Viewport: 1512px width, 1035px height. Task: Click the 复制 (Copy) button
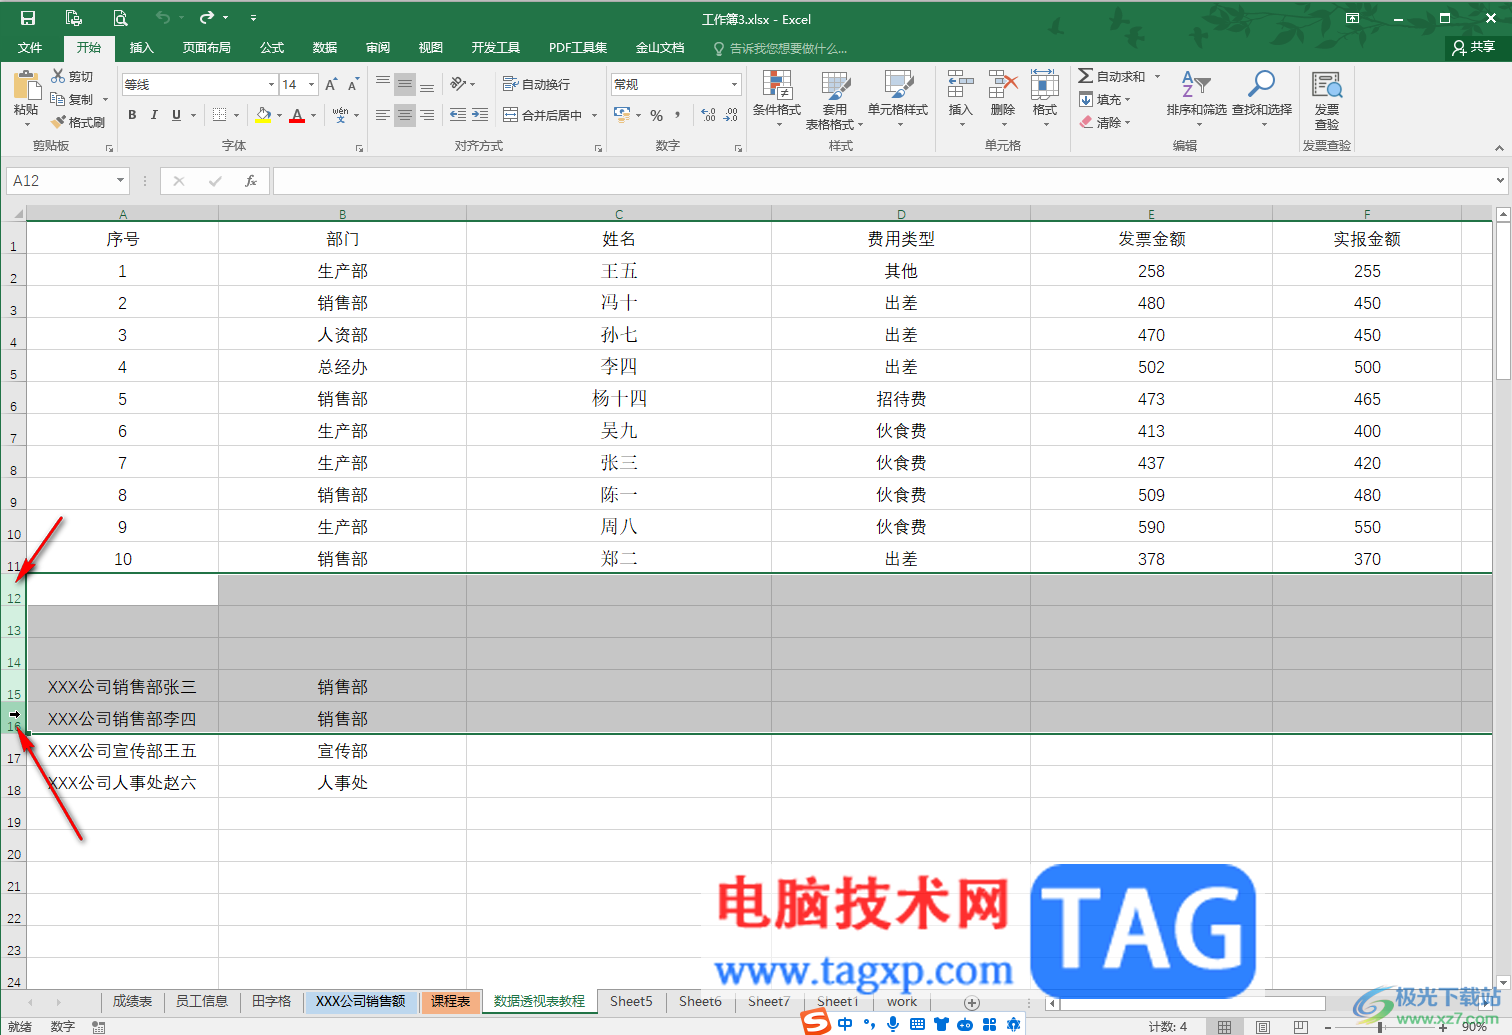coord(73,100)
